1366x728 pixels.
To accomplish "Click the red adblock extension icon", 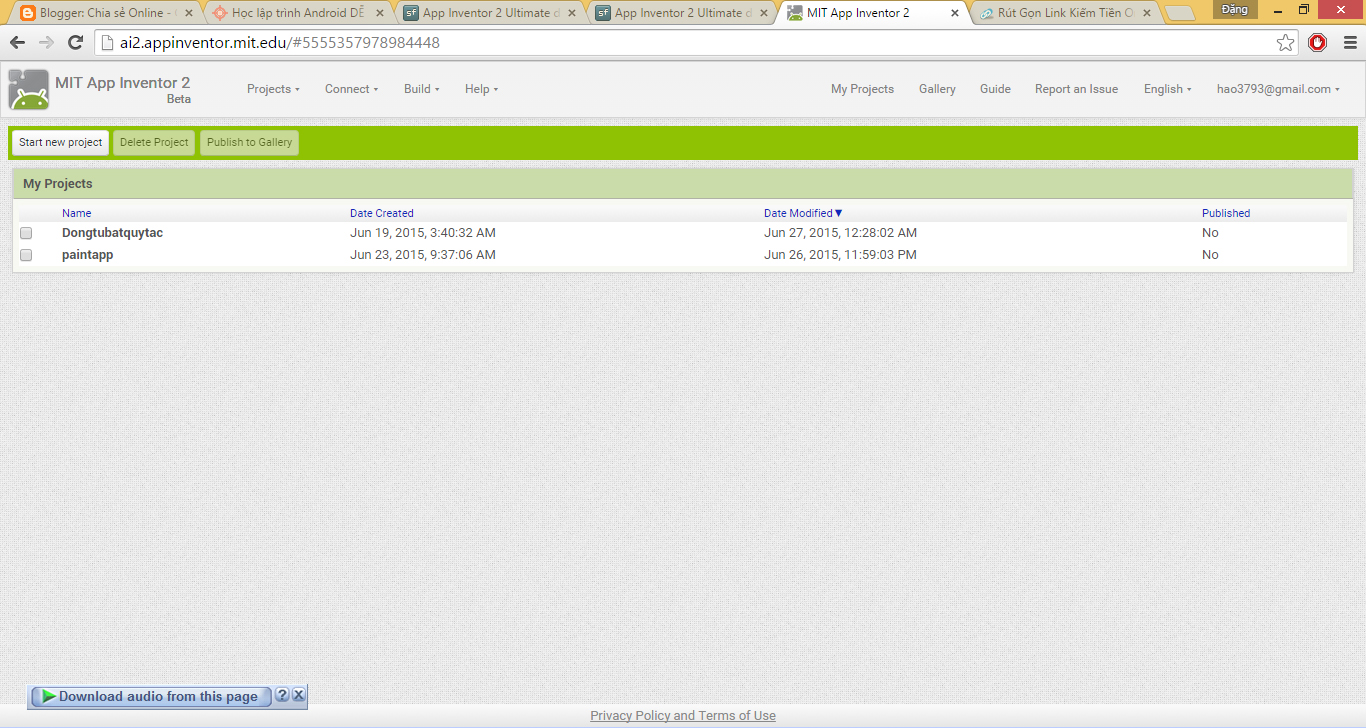I will click(1317, 43).
